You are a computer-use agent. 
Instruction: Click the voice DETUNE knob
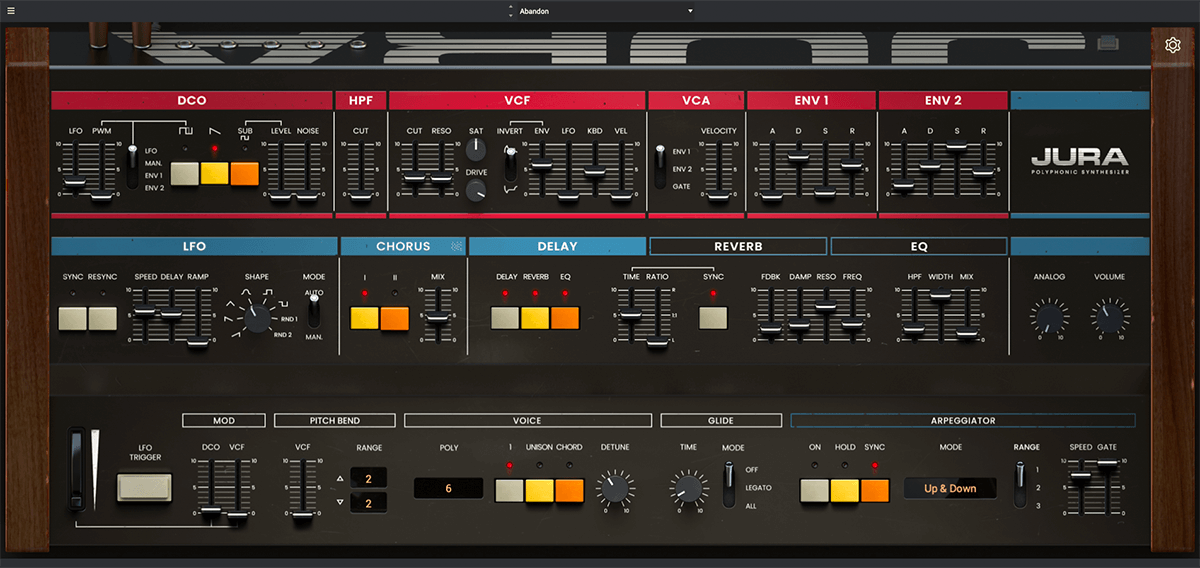(615, 488)
